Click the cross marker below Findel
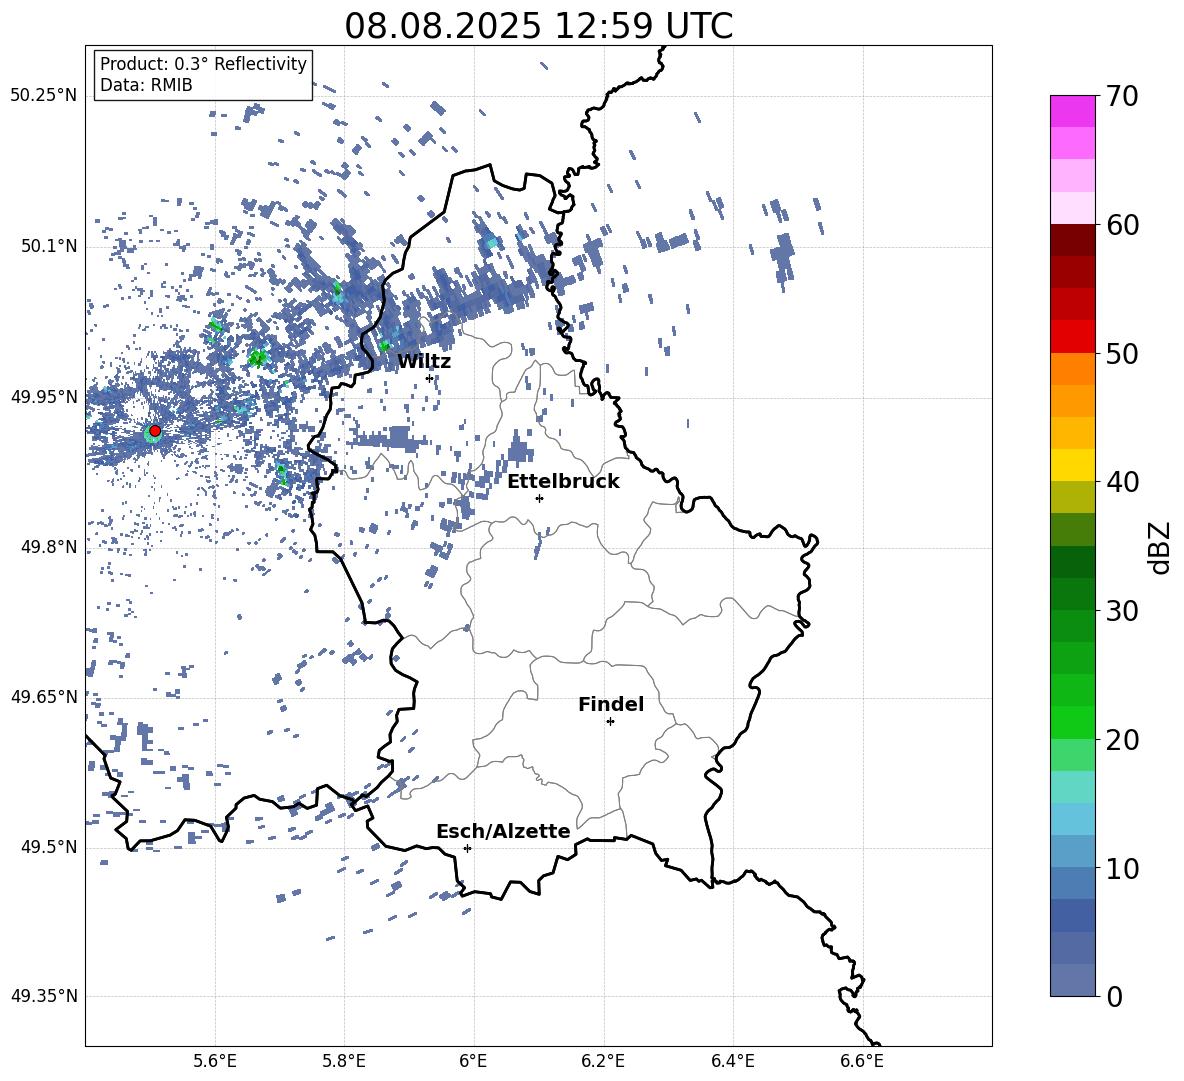The width and height of the screenshot is (1184, 1081). point(610,722)
